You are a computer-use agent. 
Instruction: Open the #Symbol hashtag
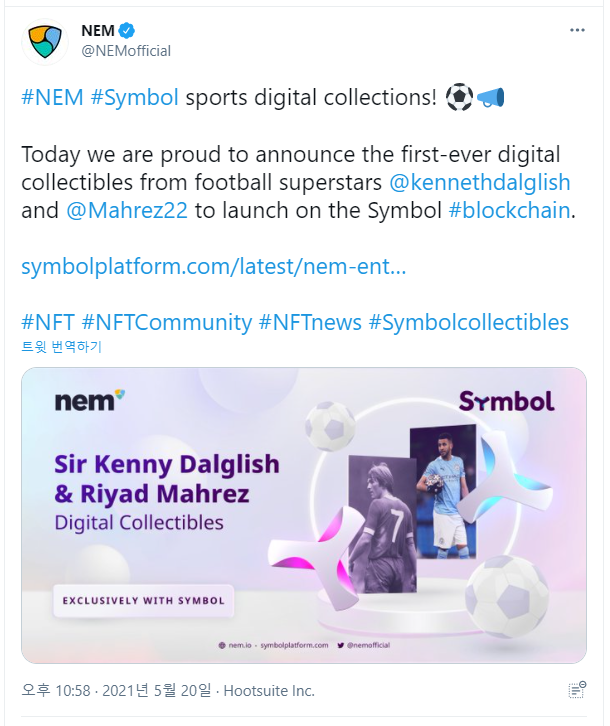pos(135,98)
